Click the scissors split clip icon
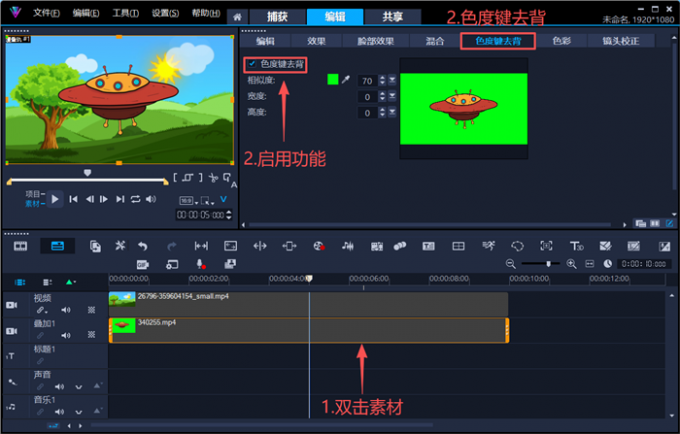 (x=213, y=177)
